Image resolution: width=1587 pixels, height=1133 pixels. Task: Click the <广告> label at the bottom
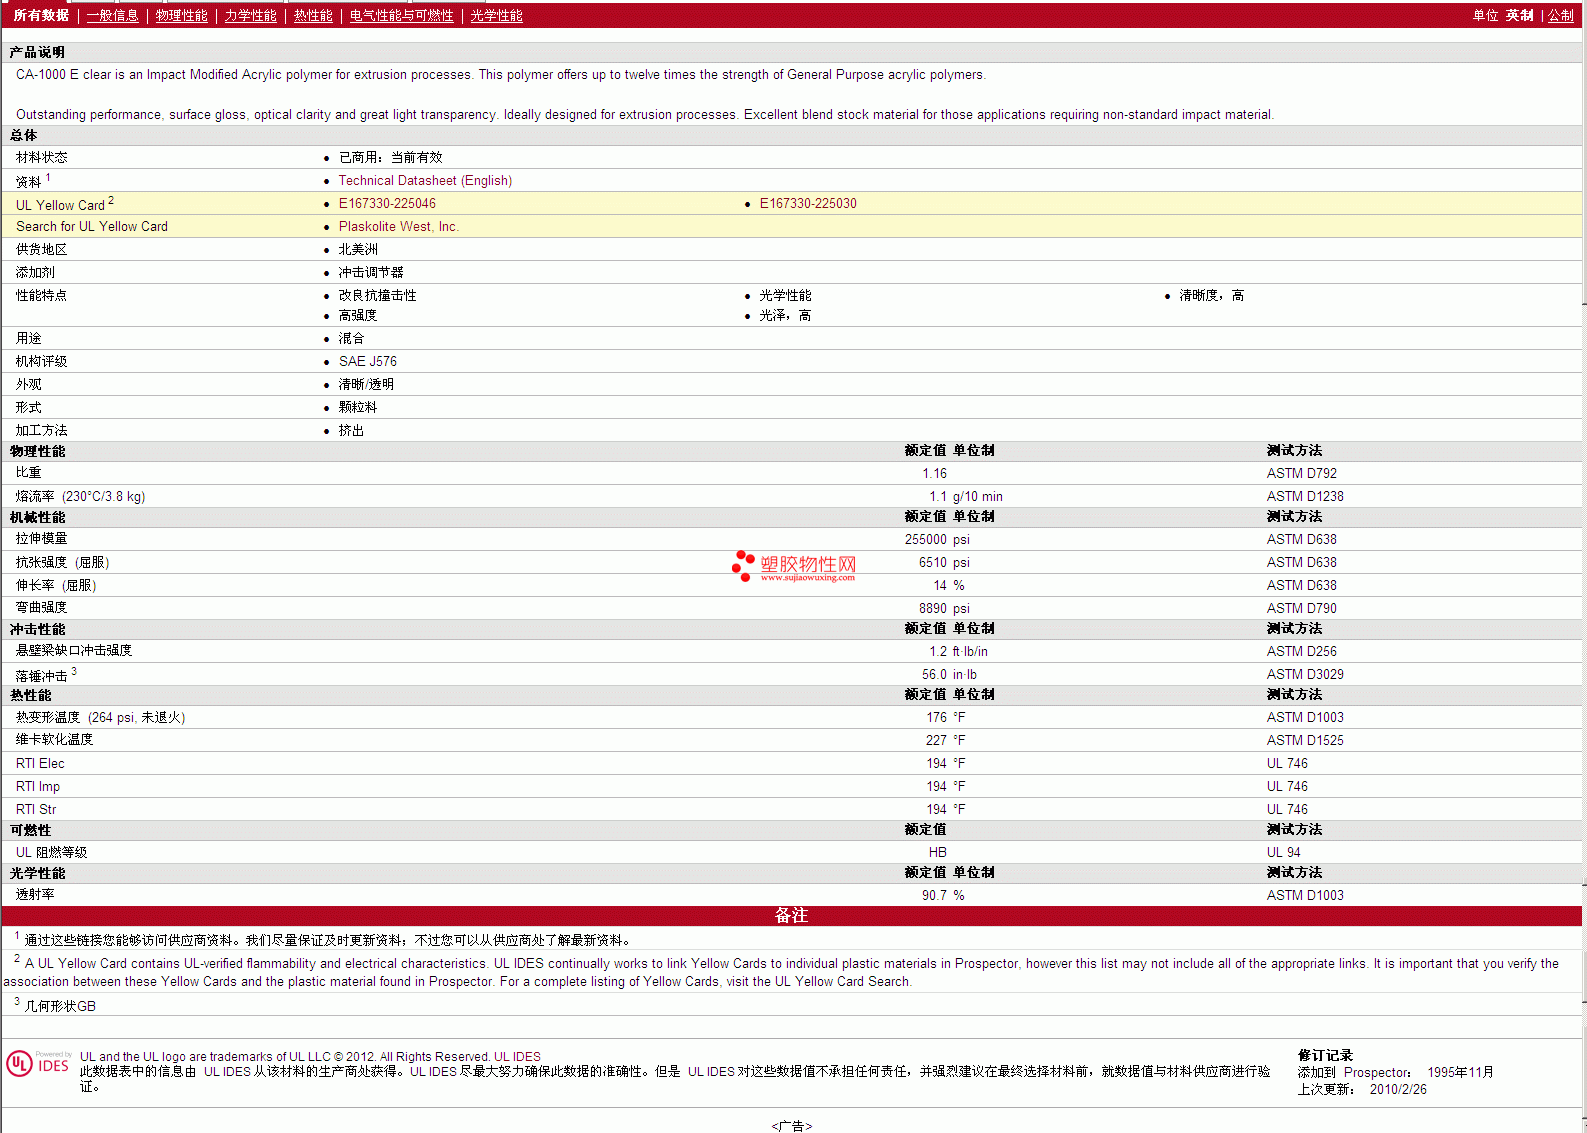coord(791,1125)
